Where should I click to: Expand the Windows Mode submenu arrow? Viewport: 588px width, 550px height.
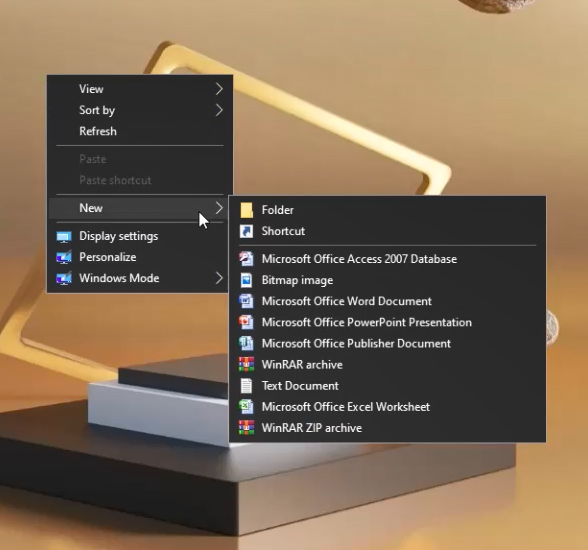click(x=219, y=278)
